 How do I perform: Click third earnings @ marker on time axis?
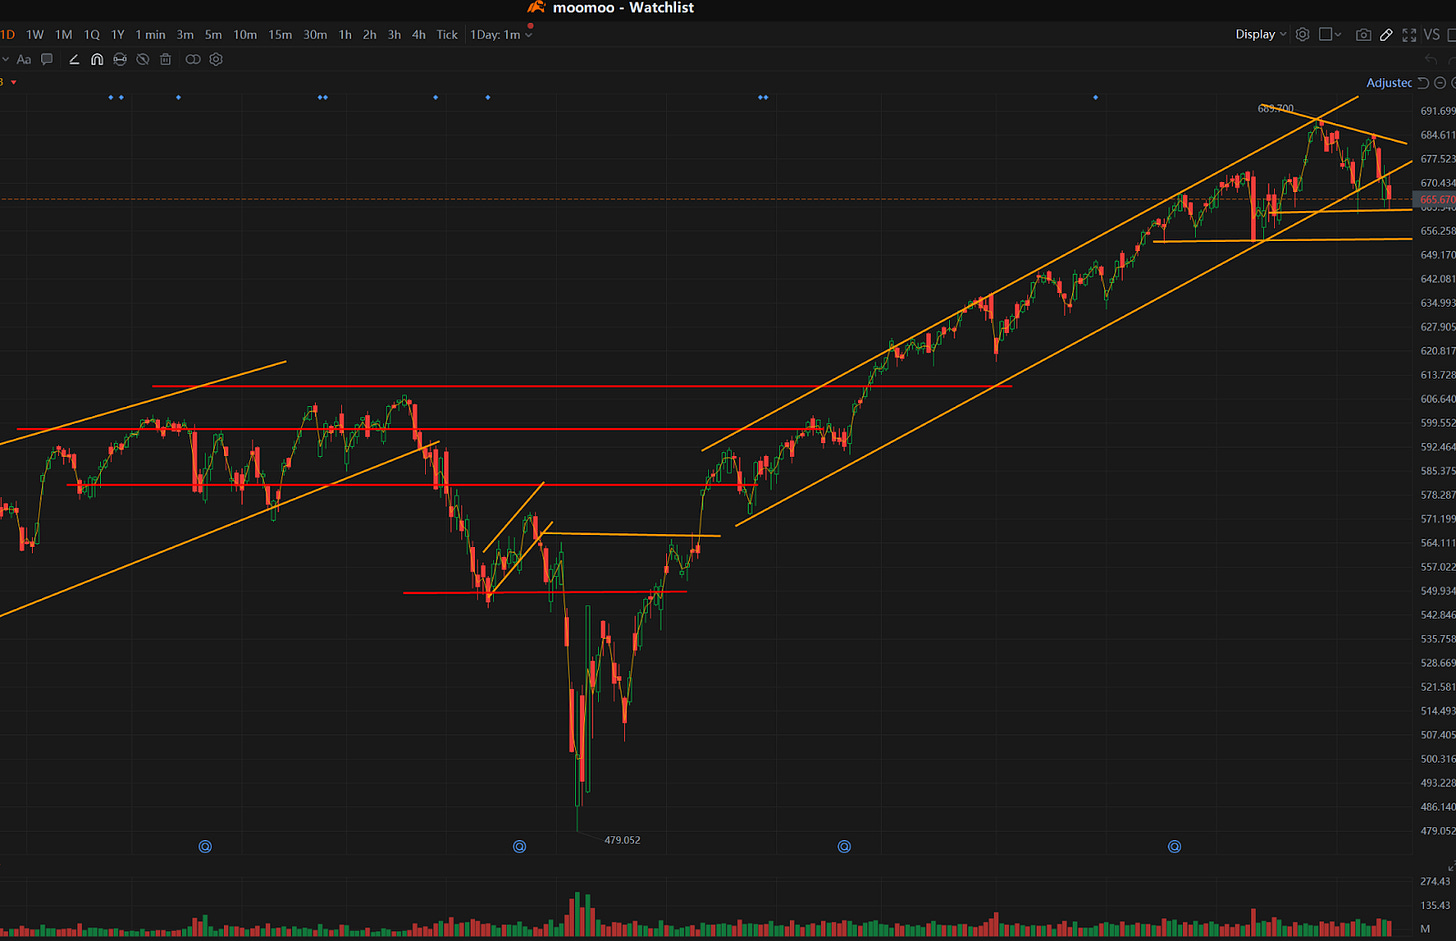(x=844, y=846)
